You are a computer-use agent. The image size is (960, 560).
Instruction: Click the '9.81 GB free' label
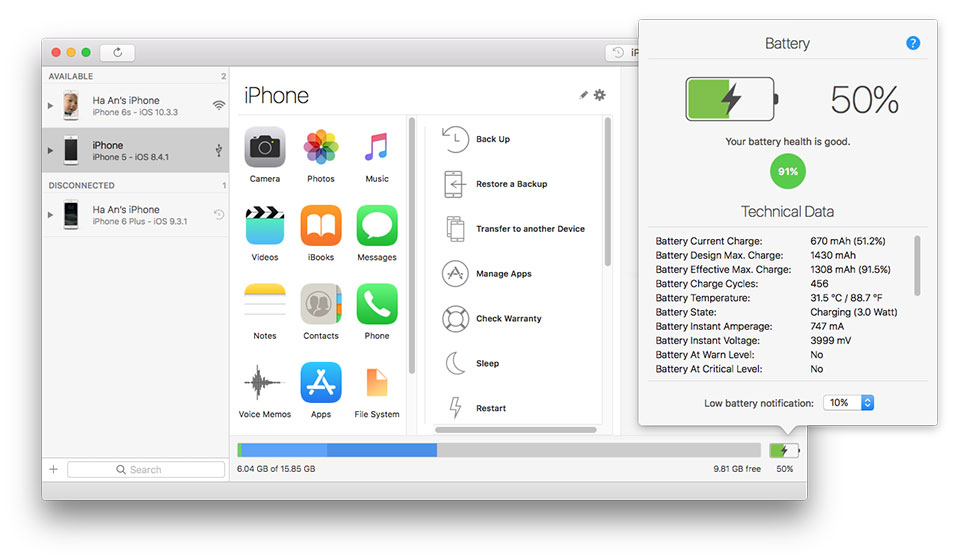click(737, 469)
